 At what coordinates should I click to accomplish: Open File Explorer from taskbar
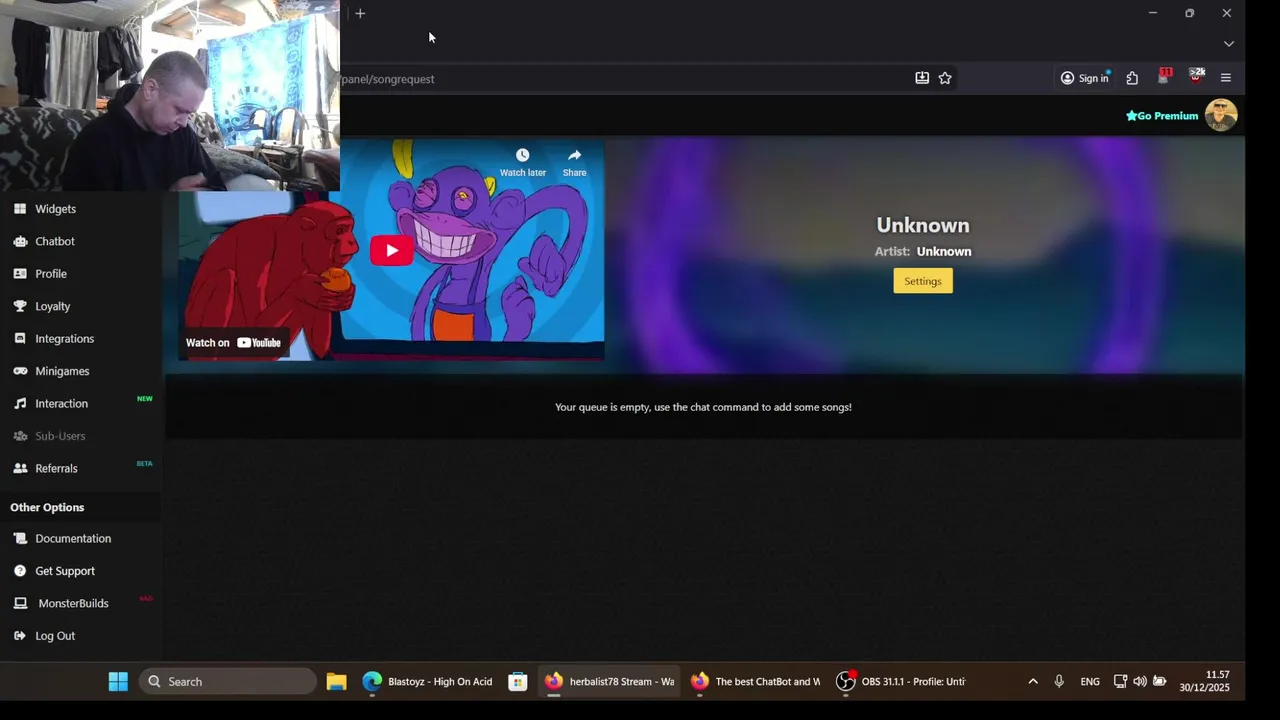tap(336, 682)
